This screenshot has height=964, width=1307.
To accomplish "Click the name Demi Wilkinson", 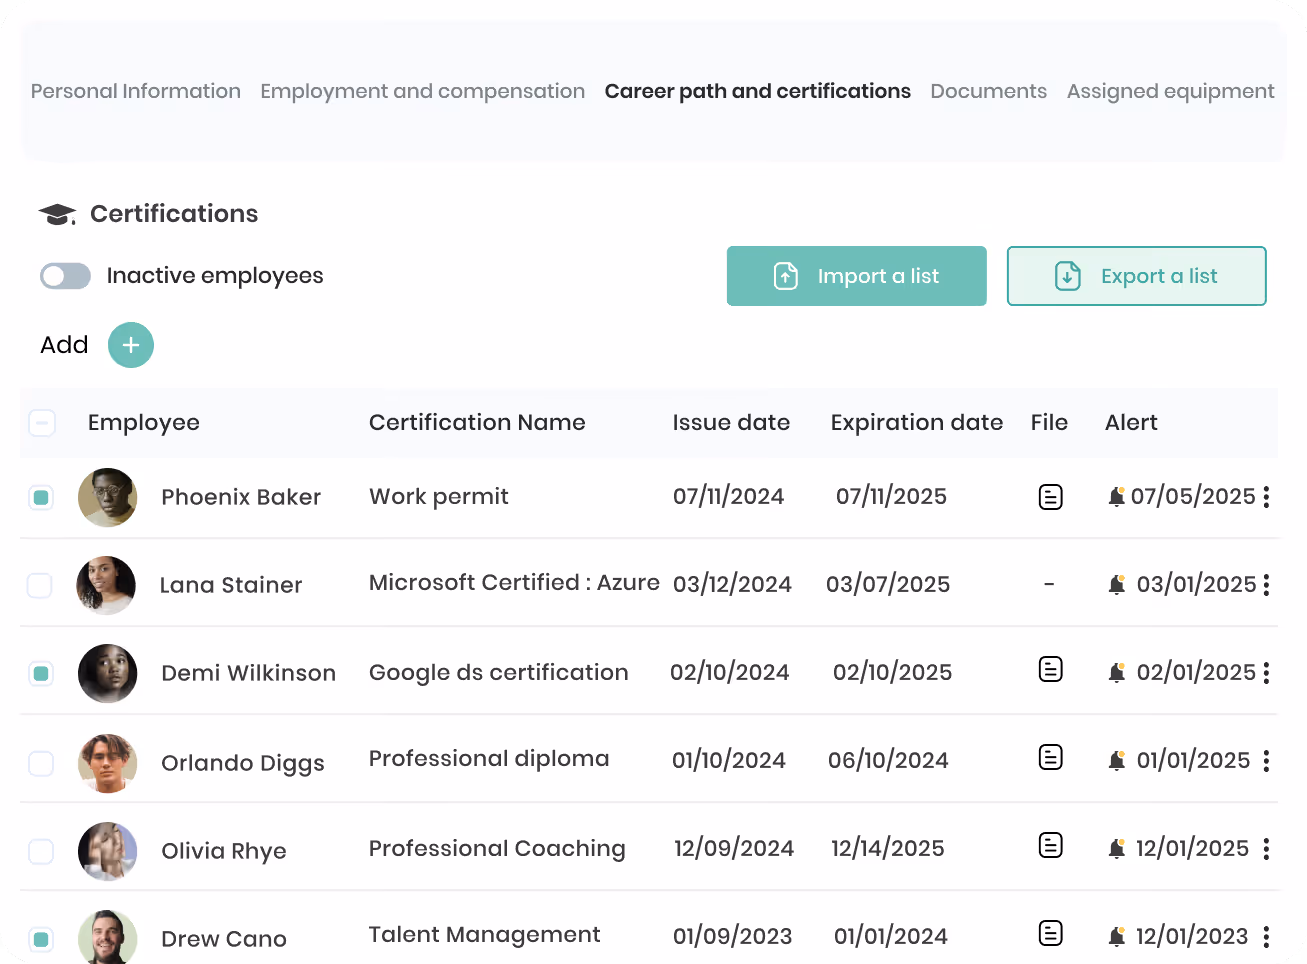I will tap(249, 673).
